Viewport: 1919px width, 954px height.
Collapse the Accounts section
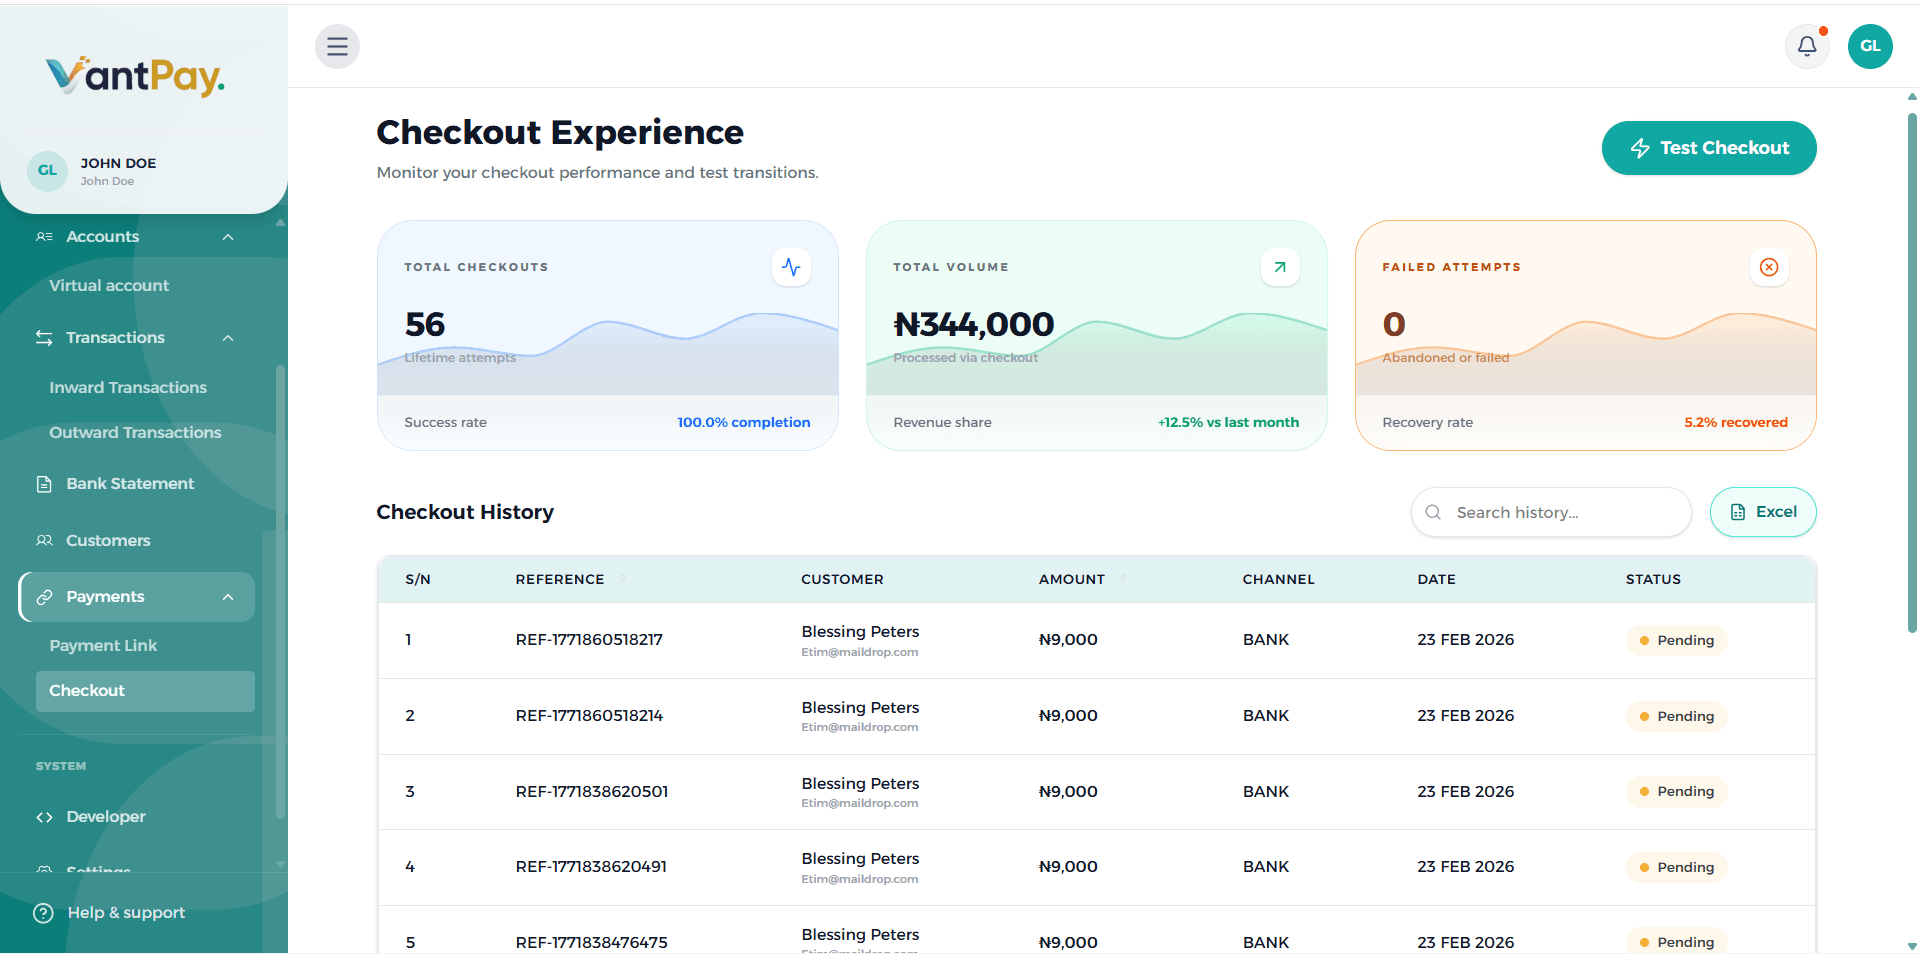pos(227,237)
